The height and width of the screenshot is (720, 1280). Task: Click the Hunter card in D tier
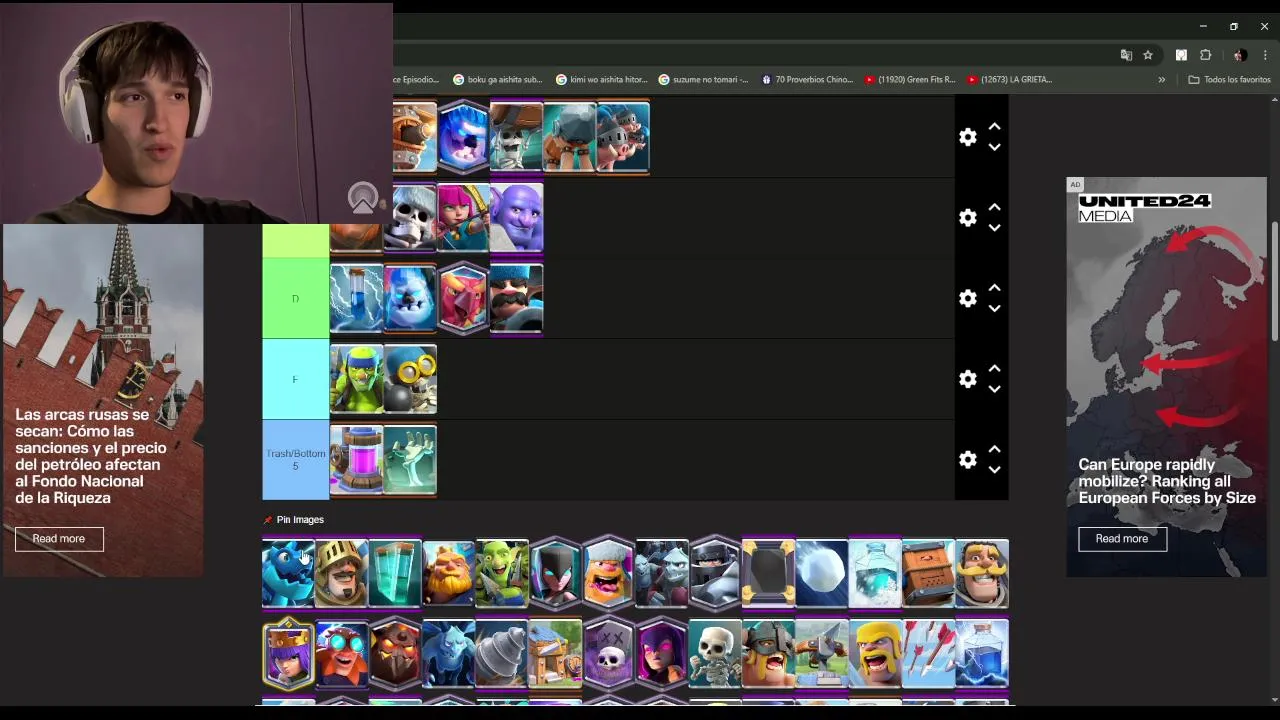point(516,298)
